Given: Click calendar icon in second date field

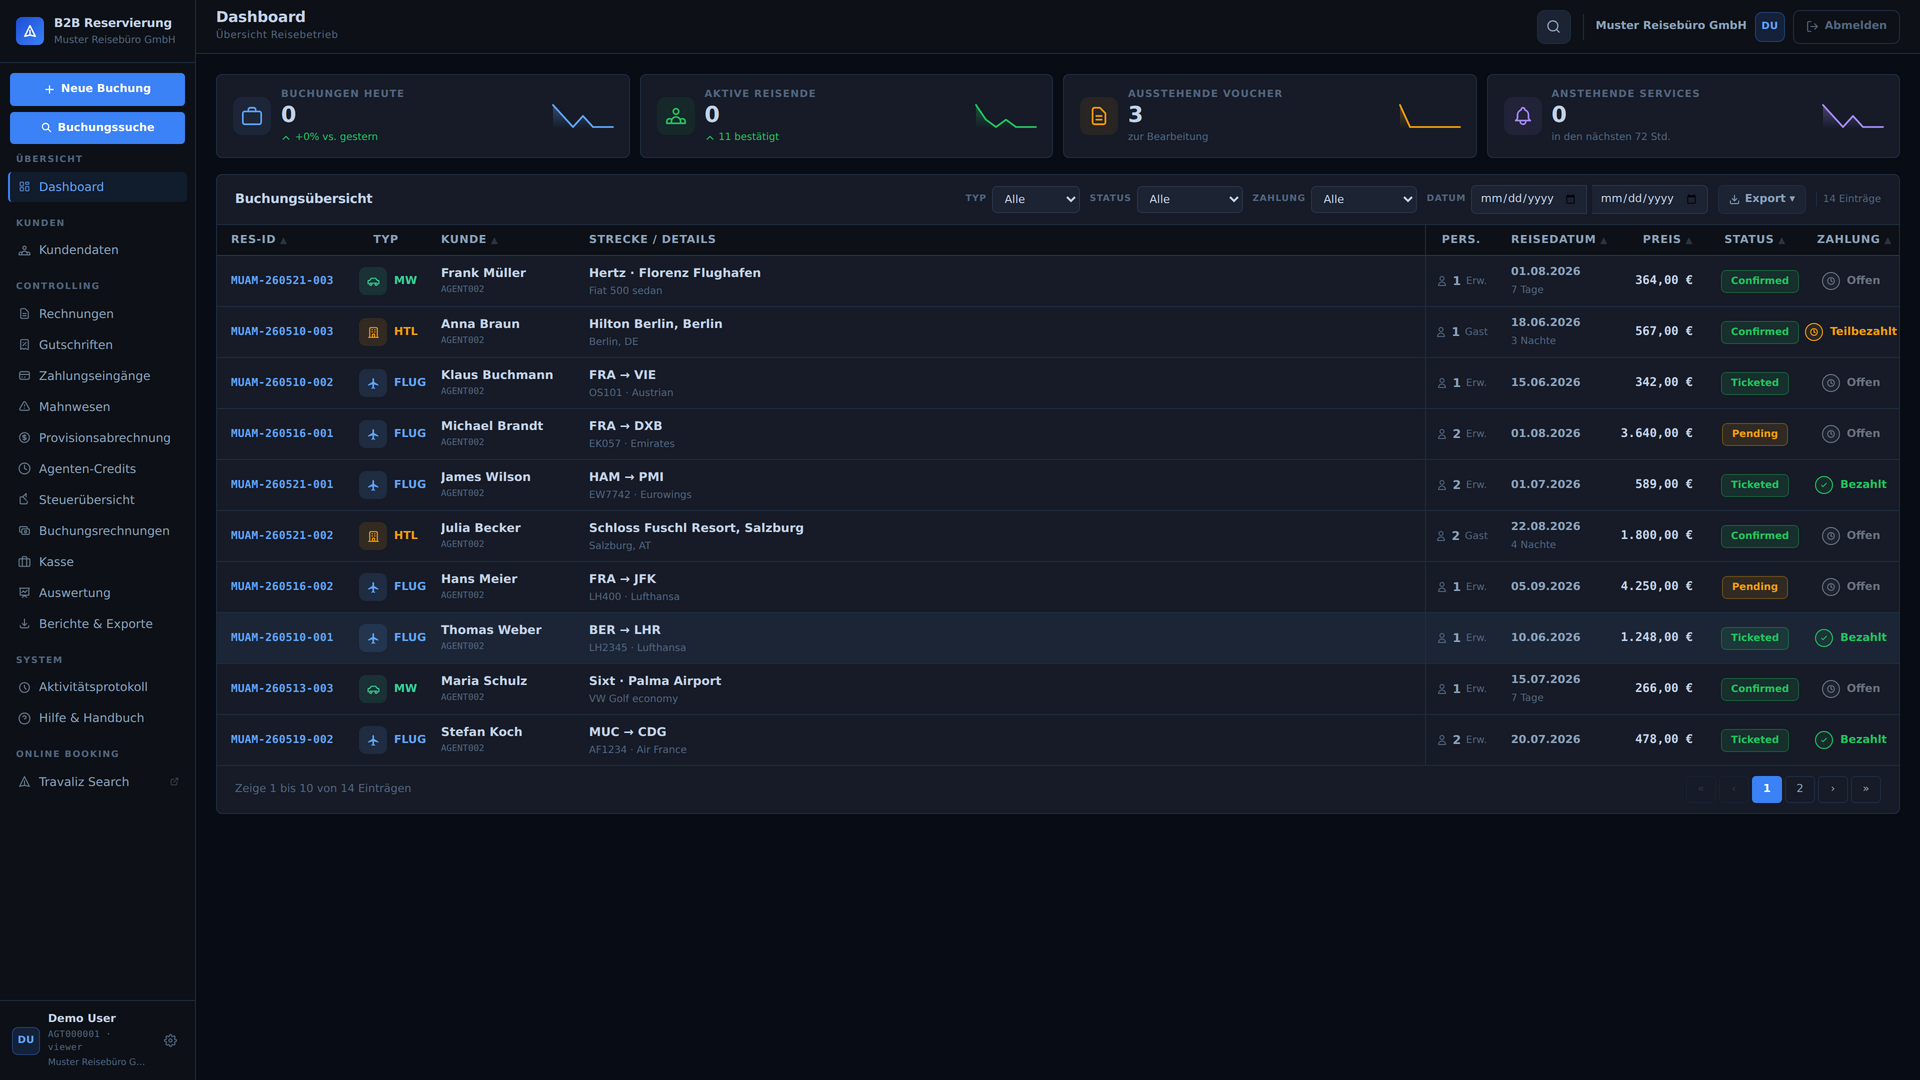Looking at the screenshot, I should (1691, 199).
